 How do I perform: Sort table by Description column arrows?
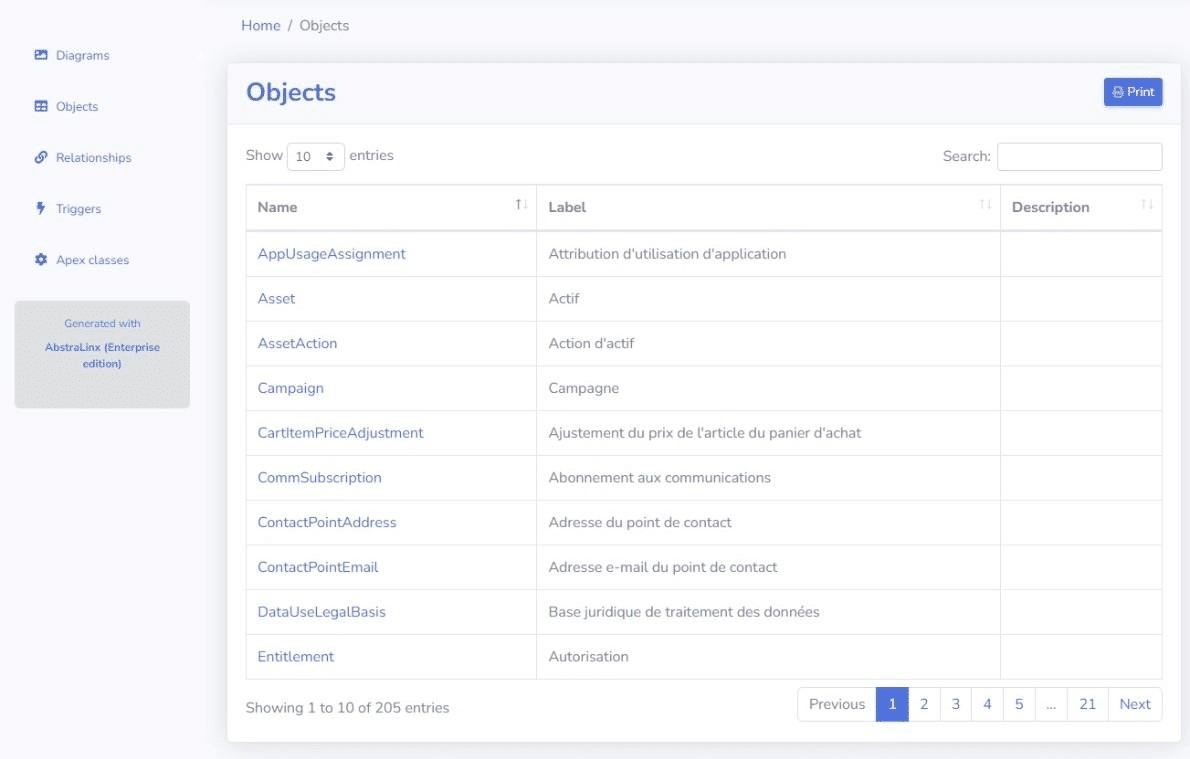1147,205
